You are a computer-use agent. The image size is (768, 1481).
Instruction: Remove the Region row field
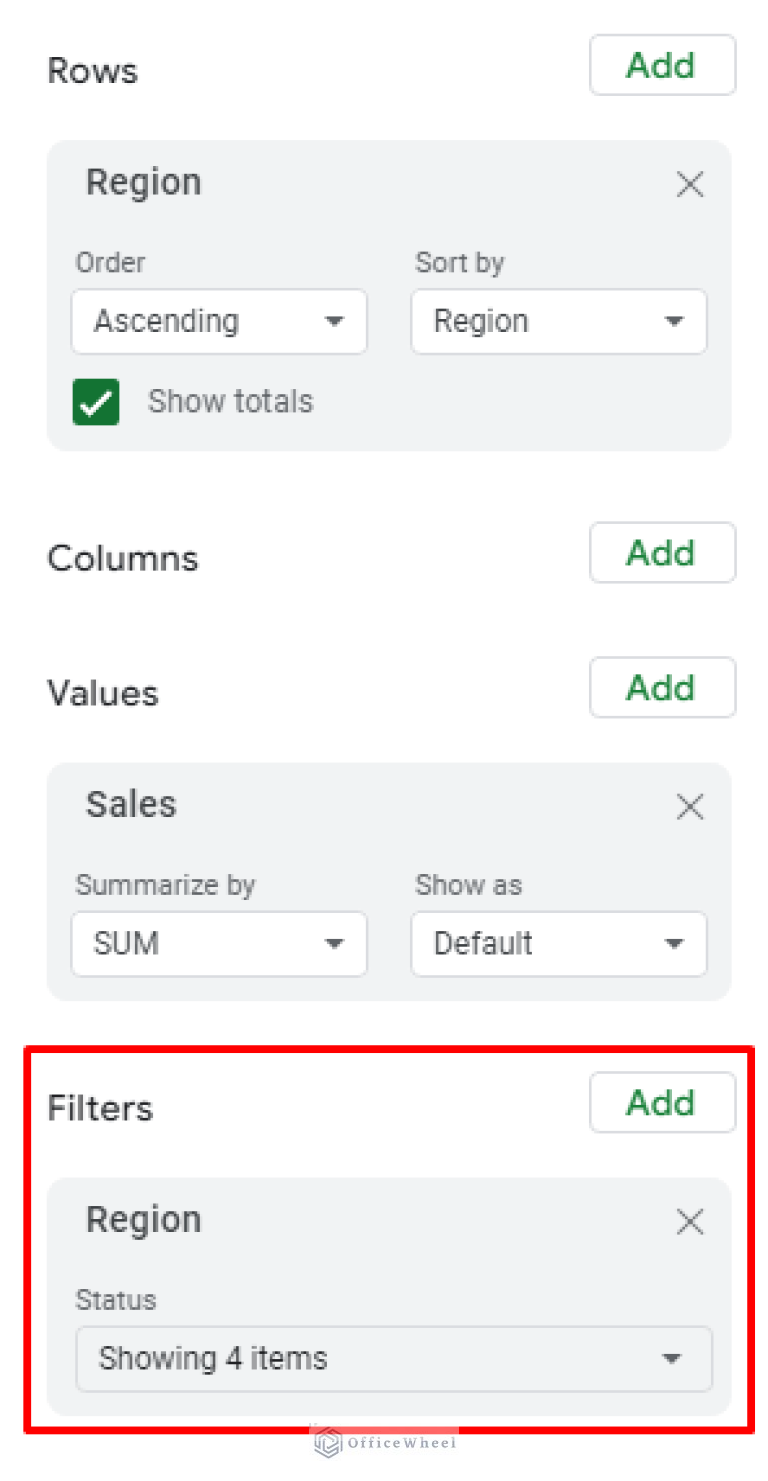pyautogui.click(x=689, y=184)
